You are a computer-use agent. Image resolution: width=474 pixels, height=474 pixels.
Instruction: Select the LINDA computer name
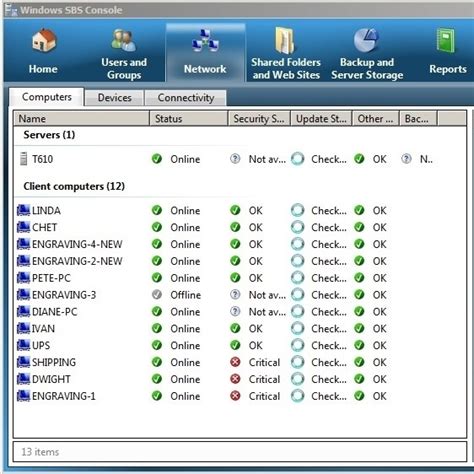(46, 210)
